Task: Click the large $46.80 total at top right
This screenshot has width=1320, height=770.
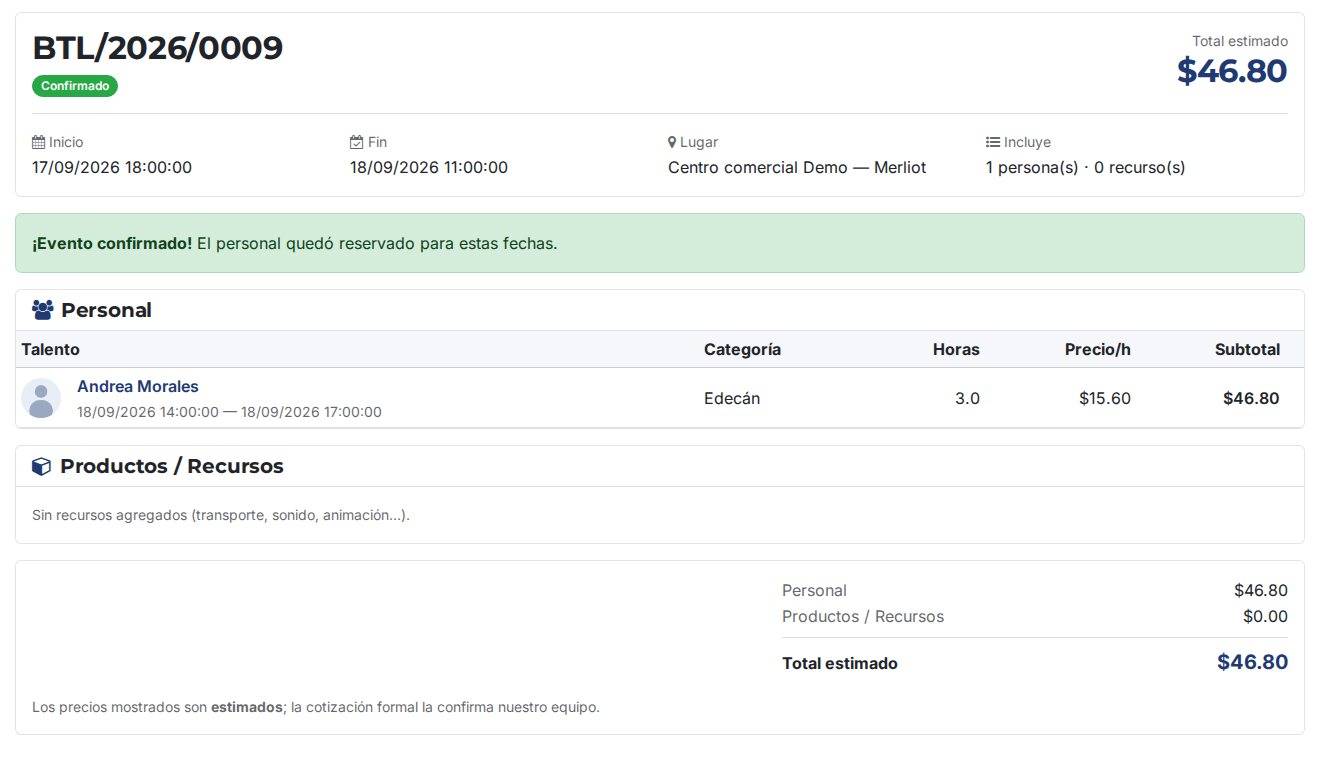Action: [x=1232, y=71]
